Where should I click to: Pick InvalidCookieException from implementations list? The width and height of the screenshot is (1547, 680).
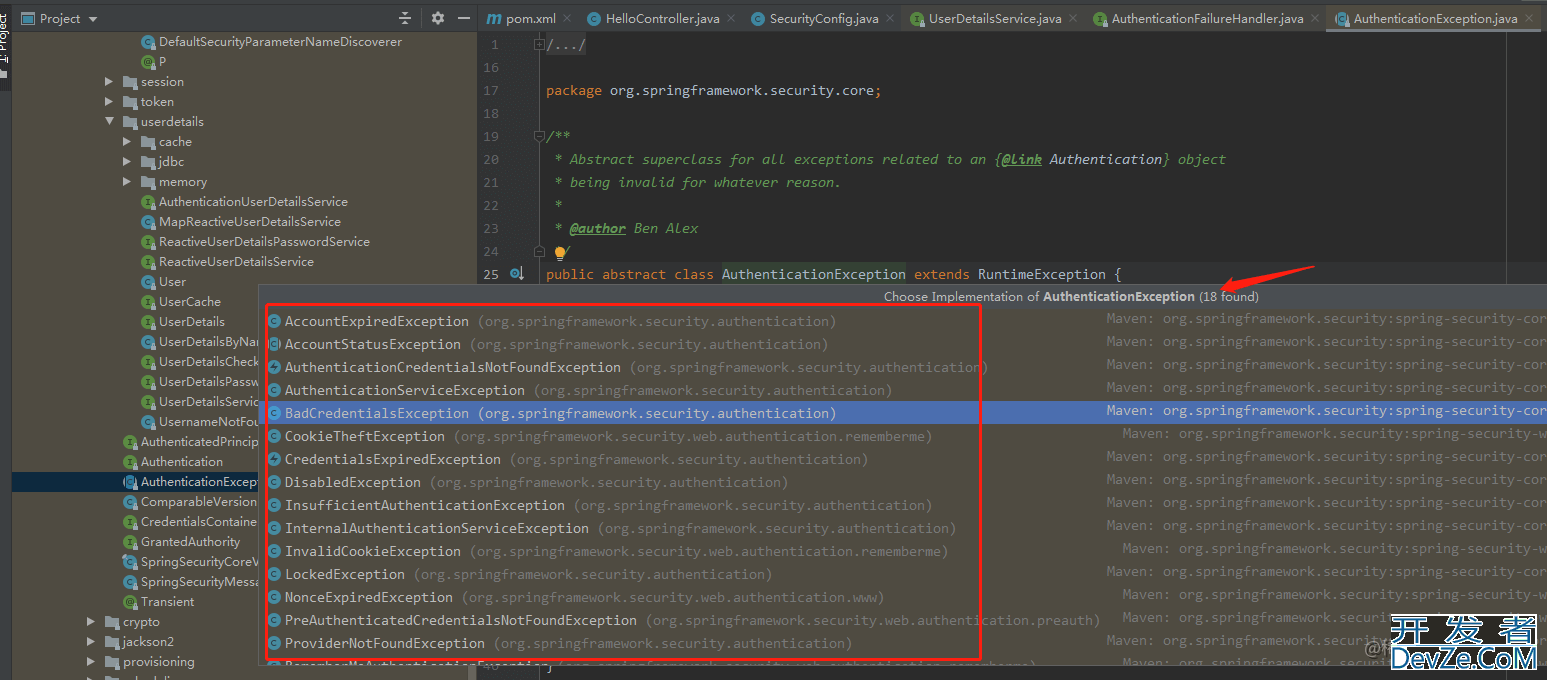click(902, 552)
